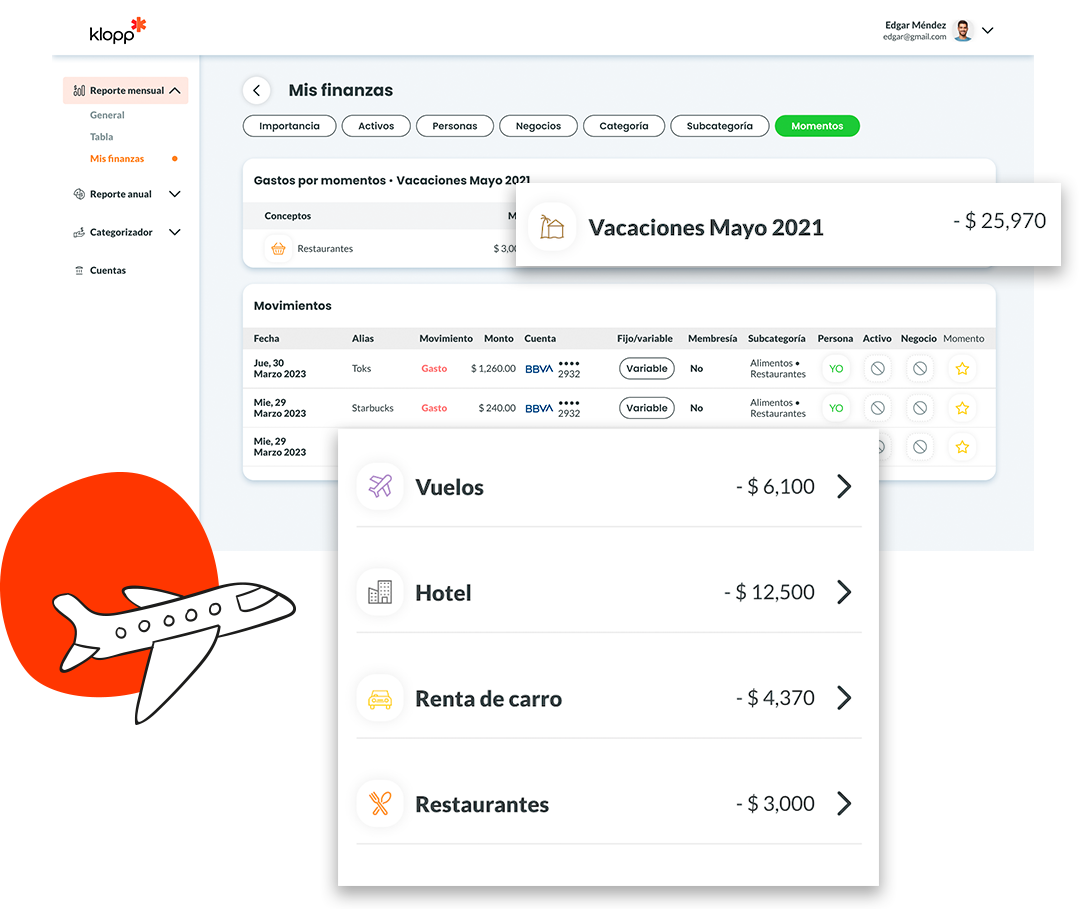The width and height of the screenshot is (1086, 909).
Task: Click the Renta de carro car icon
Action: 380,699
